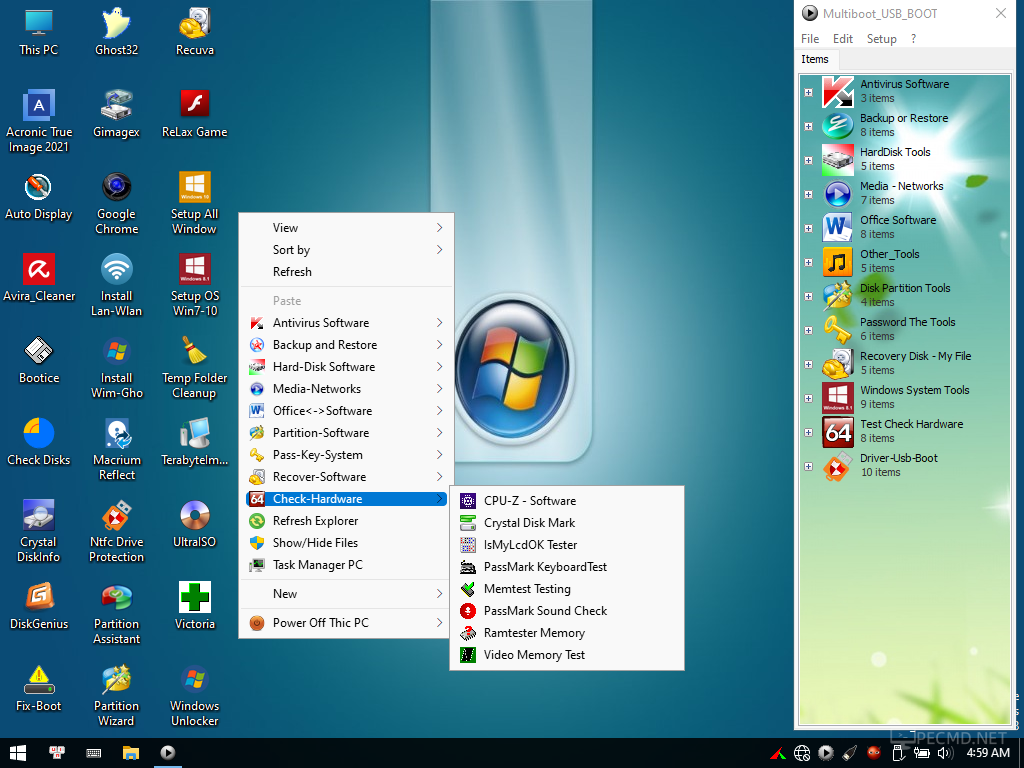Viewport: 1024px width, 768px height.
Task: Click the Ntfc Drive Protection icon
Action: coord(116,532)
